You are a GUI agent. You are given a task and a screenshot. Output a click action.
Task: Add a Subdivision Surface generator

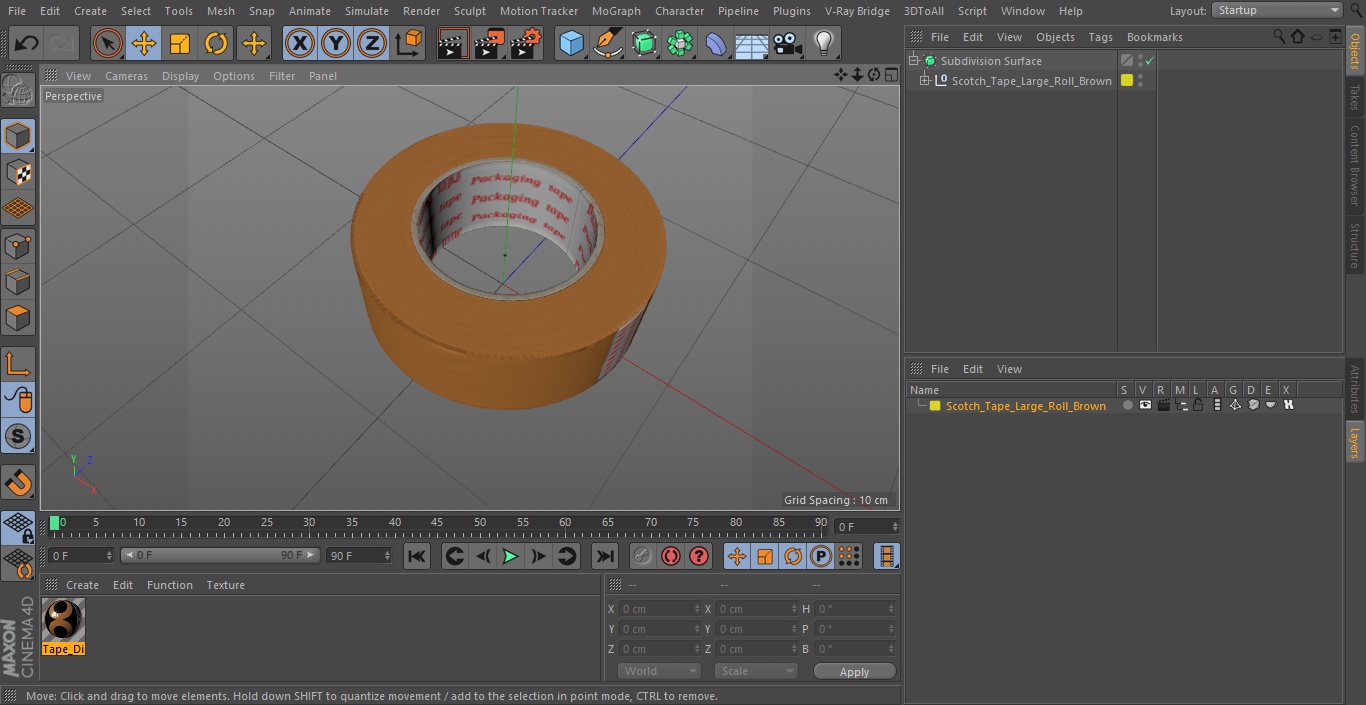coord(644,44)
